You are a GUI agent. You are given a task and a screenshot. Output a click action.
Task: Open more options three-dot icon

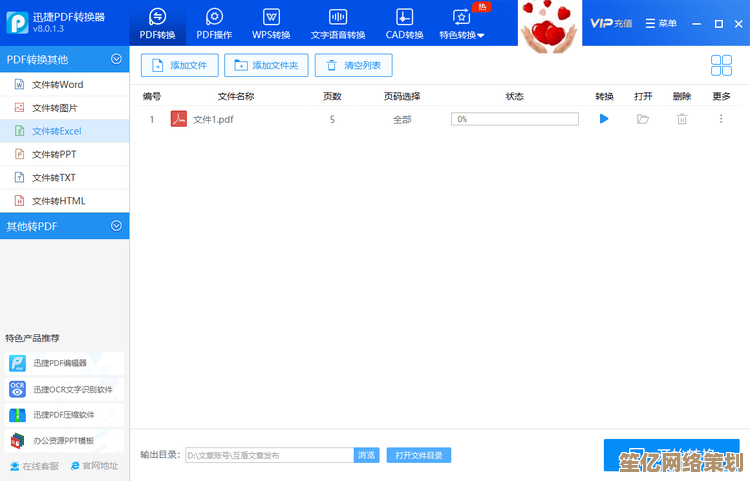(x=721, y=119)
